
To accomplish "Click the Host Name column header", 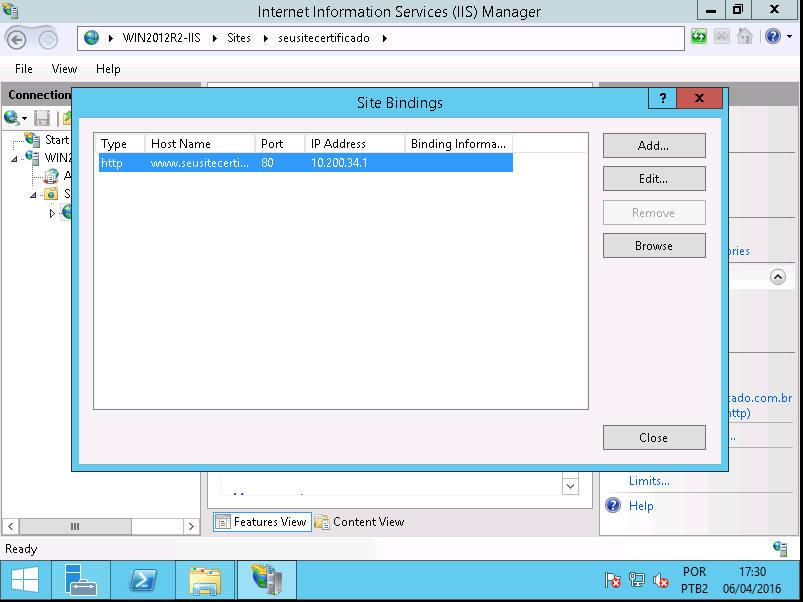I will [x=200, y=144].
